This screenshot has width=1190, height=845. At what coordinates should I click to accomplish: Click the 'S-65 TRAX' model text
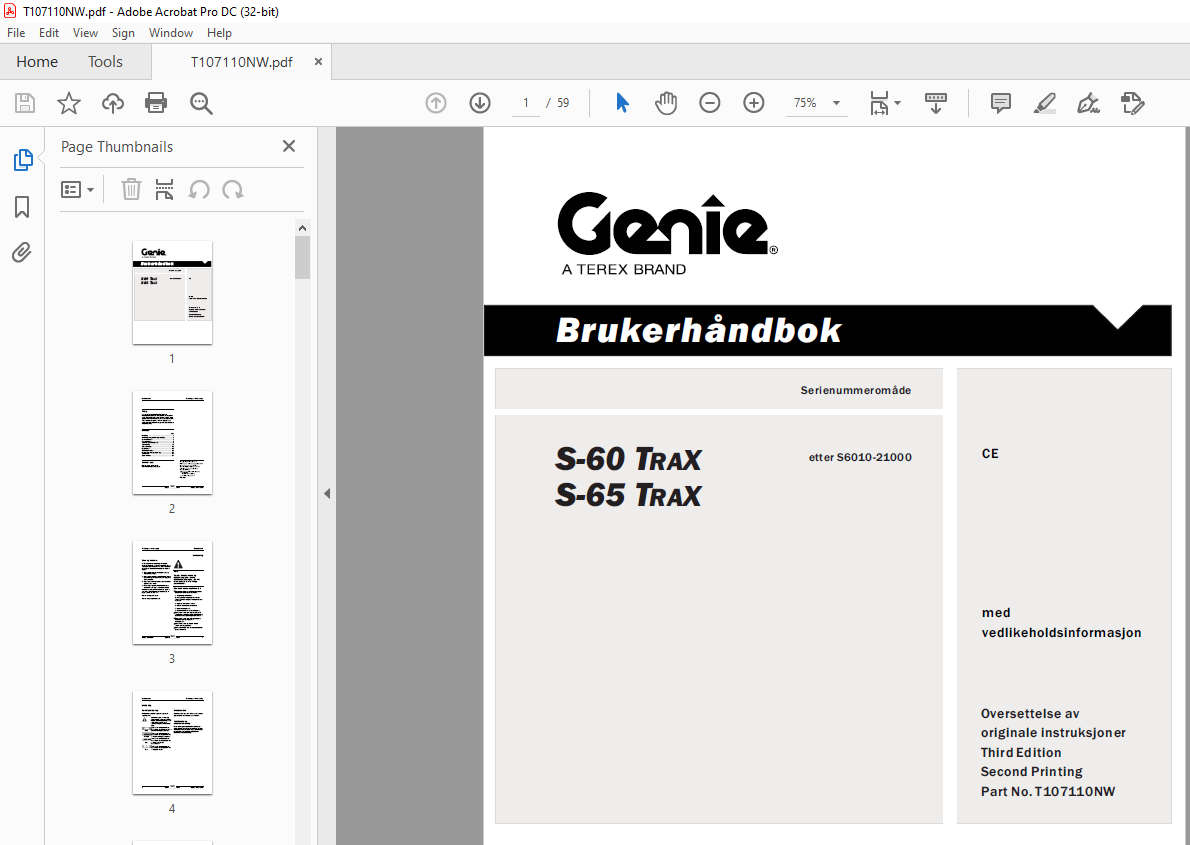coord(628,495)
